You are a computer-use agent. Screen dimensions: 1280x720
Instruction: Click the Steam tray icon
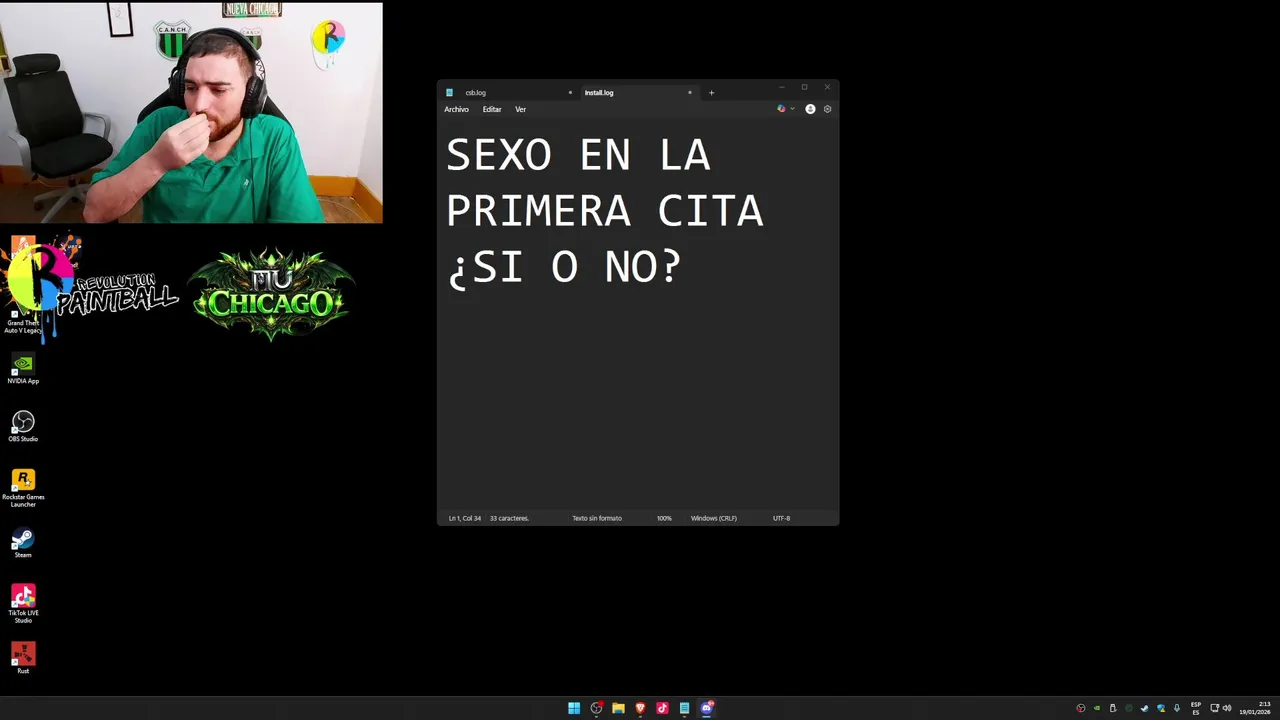(x=1144, y=708)
